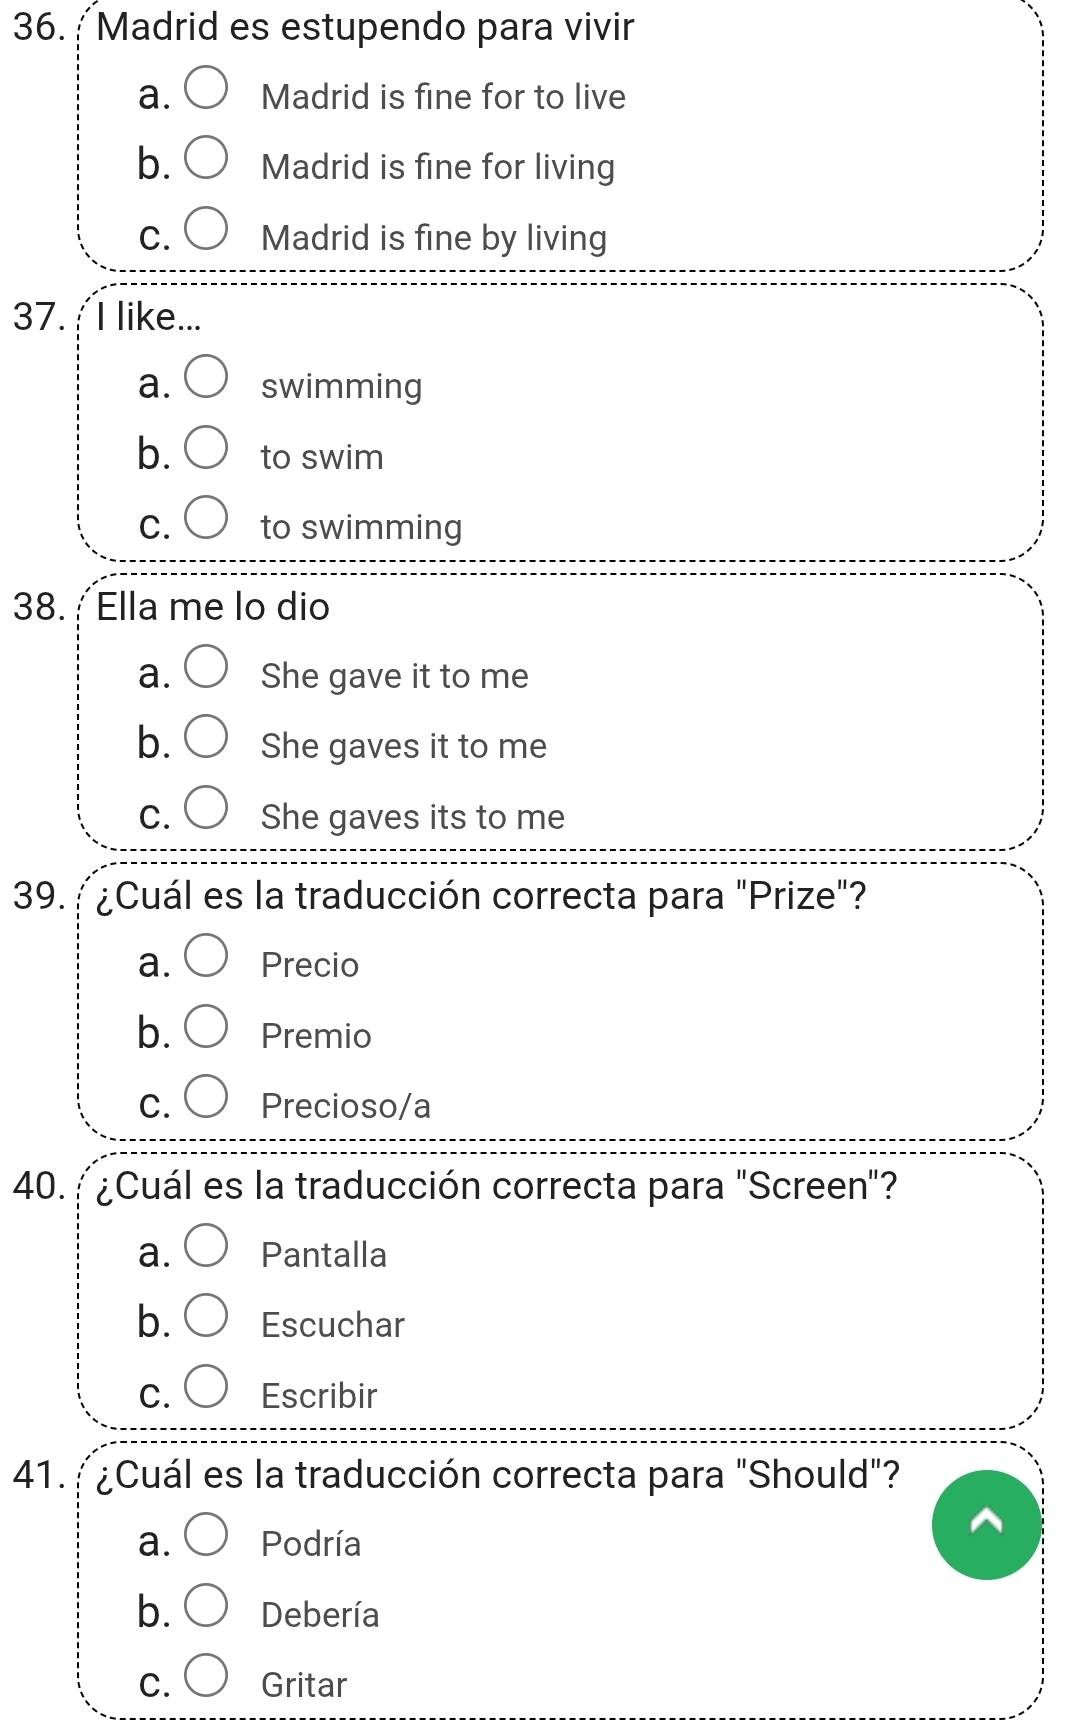Pick "Gritar" answer option
This screenshot has height=1721, width=1069.
[x=207, y=1674]
